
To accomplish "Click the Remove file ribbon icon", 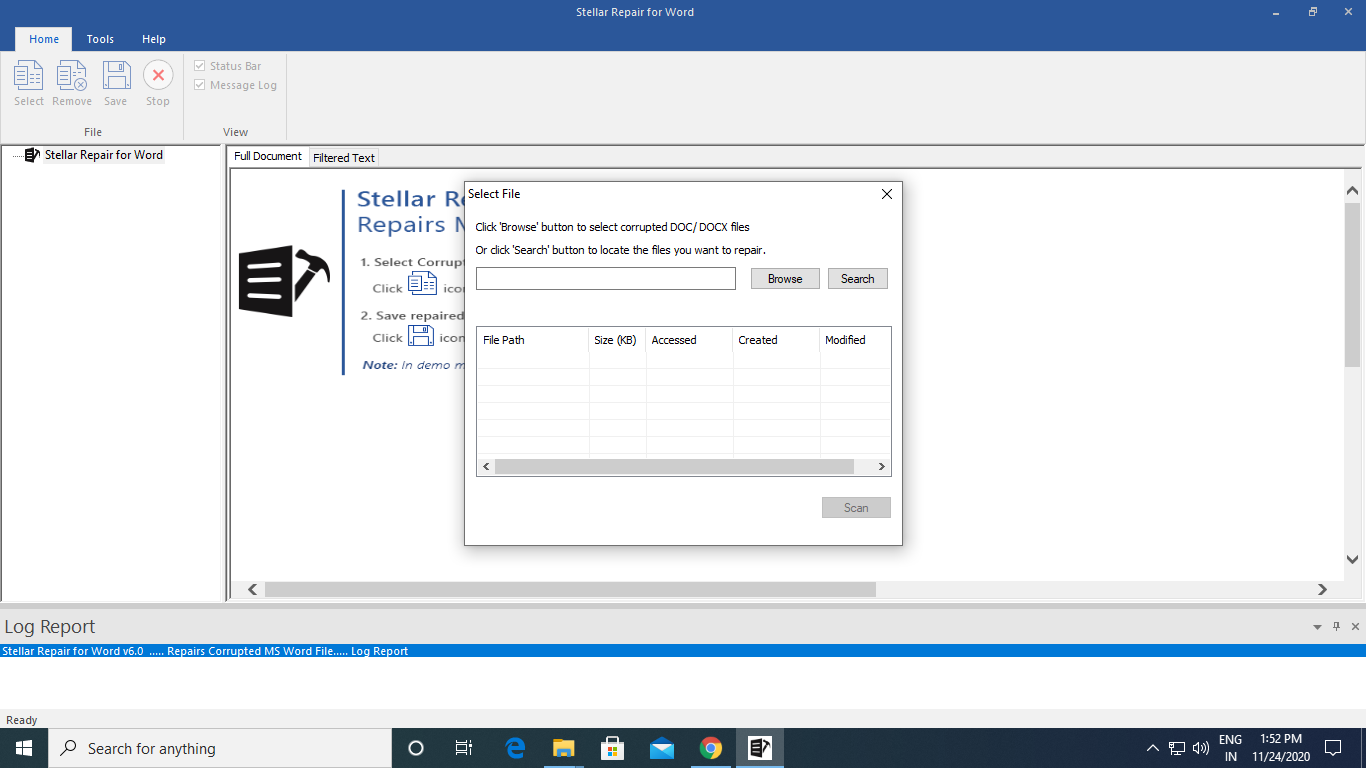I will click(x=72, y=84).
